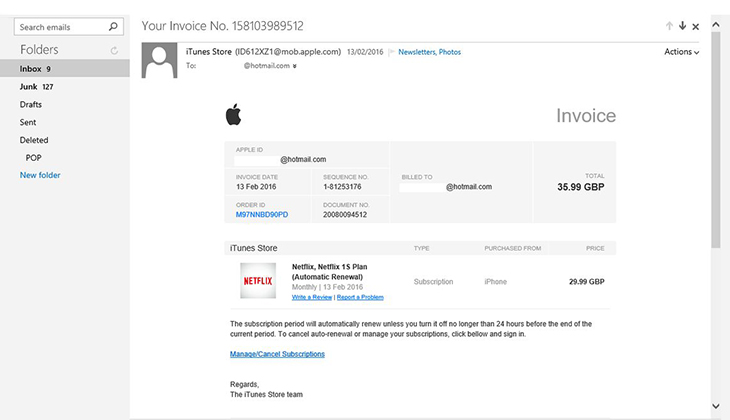Viewport: 730px width, 420px height.
Task: Click the Apple logo in invoice
Action: (233, 115)
